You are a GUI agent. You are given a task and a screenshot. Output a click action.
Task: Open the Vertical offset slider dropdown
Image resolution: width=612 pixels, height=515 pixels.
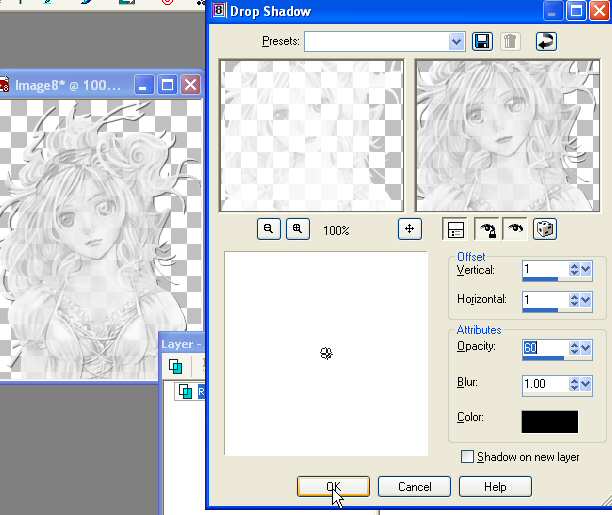tap(586, 269)
